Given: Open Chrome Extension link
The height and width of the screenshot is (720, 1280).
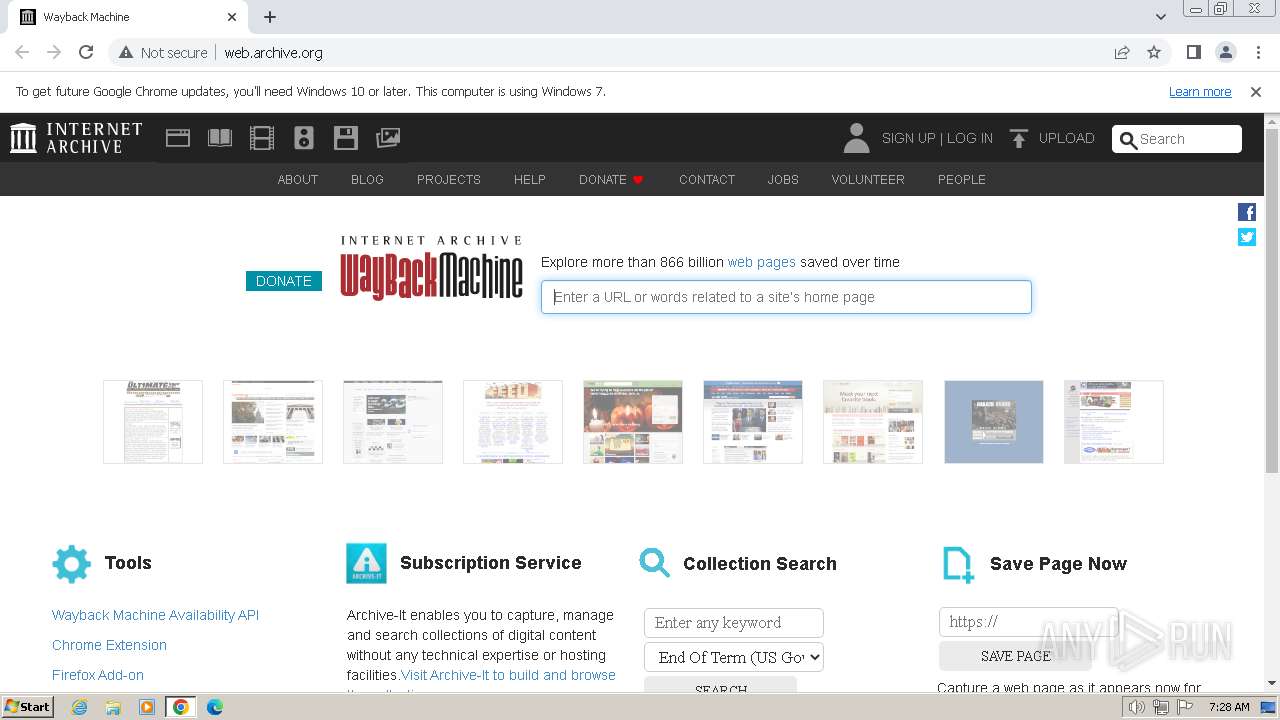Looking at the screenshot, I should click(109, 645).
